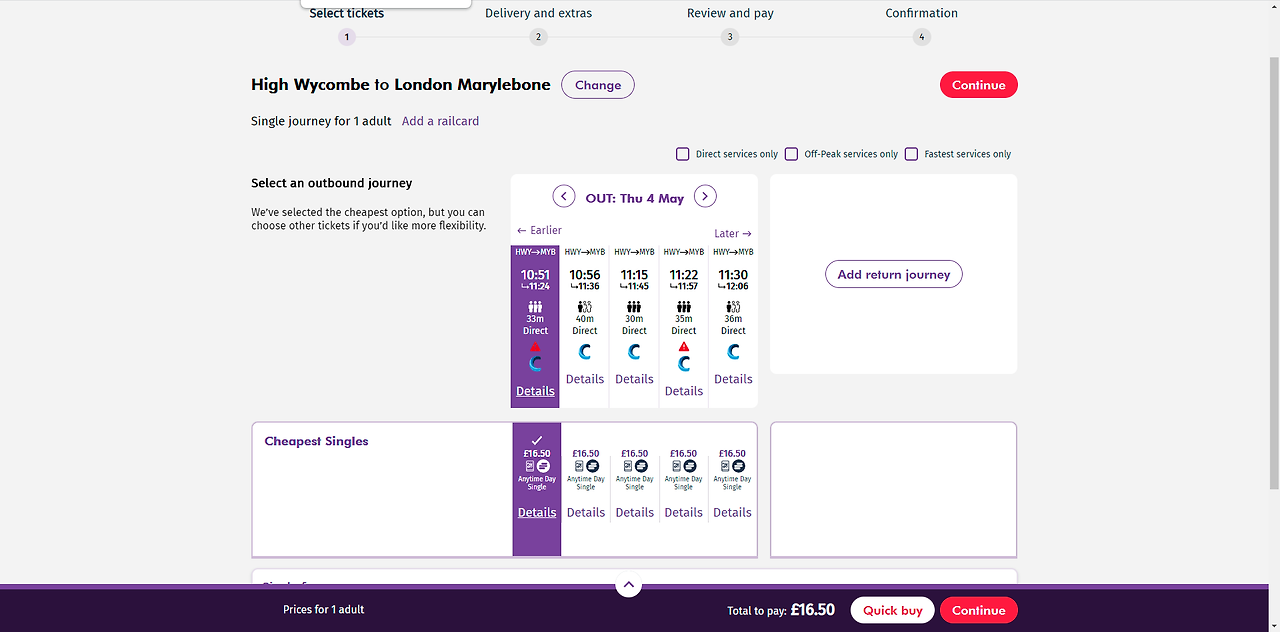The width and height of the screenshot is (1280, 632).
Task: Click seat availability icon on 11:22 train
Action: (x=684, y=307)
